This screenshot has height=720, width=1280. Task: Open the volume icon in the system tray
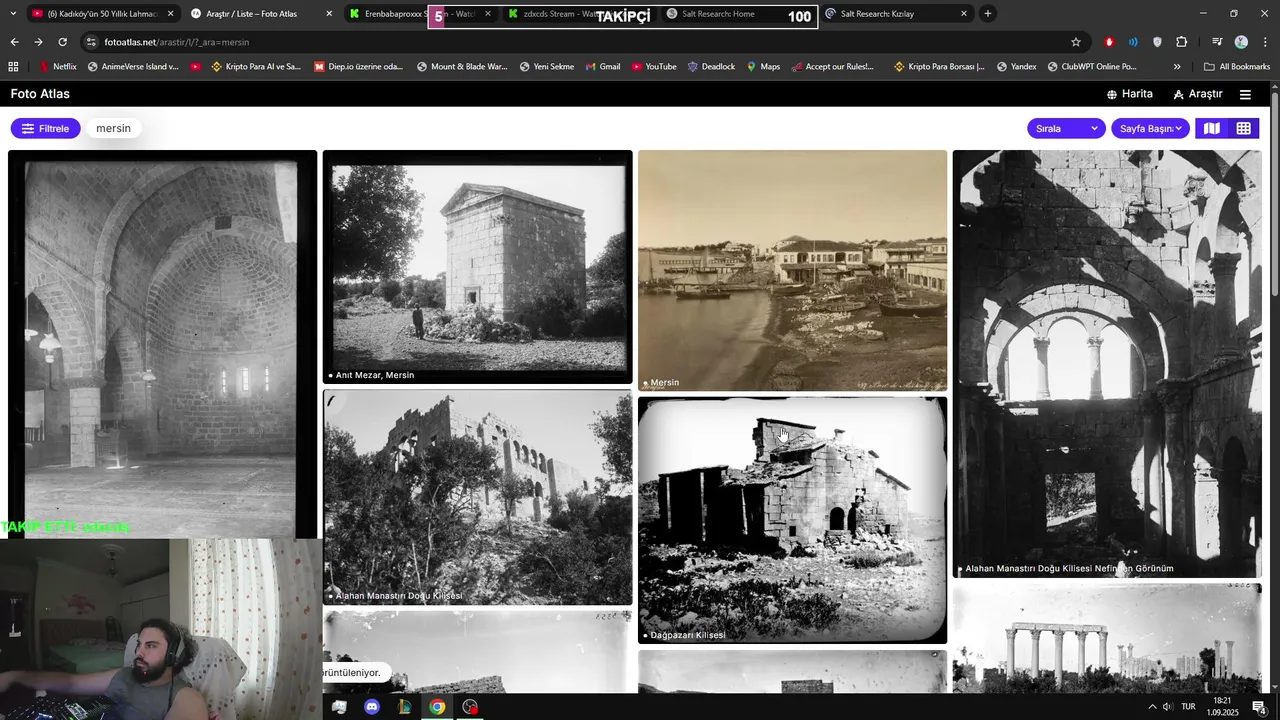point(1168,707)
